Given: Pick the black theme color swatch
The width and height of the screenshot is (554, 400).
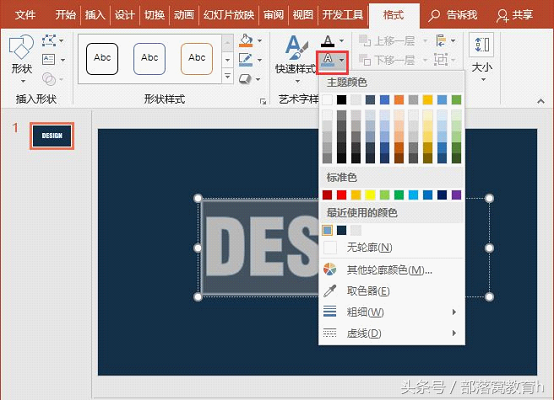Looking at the screenshot, I should pos(341,100).
